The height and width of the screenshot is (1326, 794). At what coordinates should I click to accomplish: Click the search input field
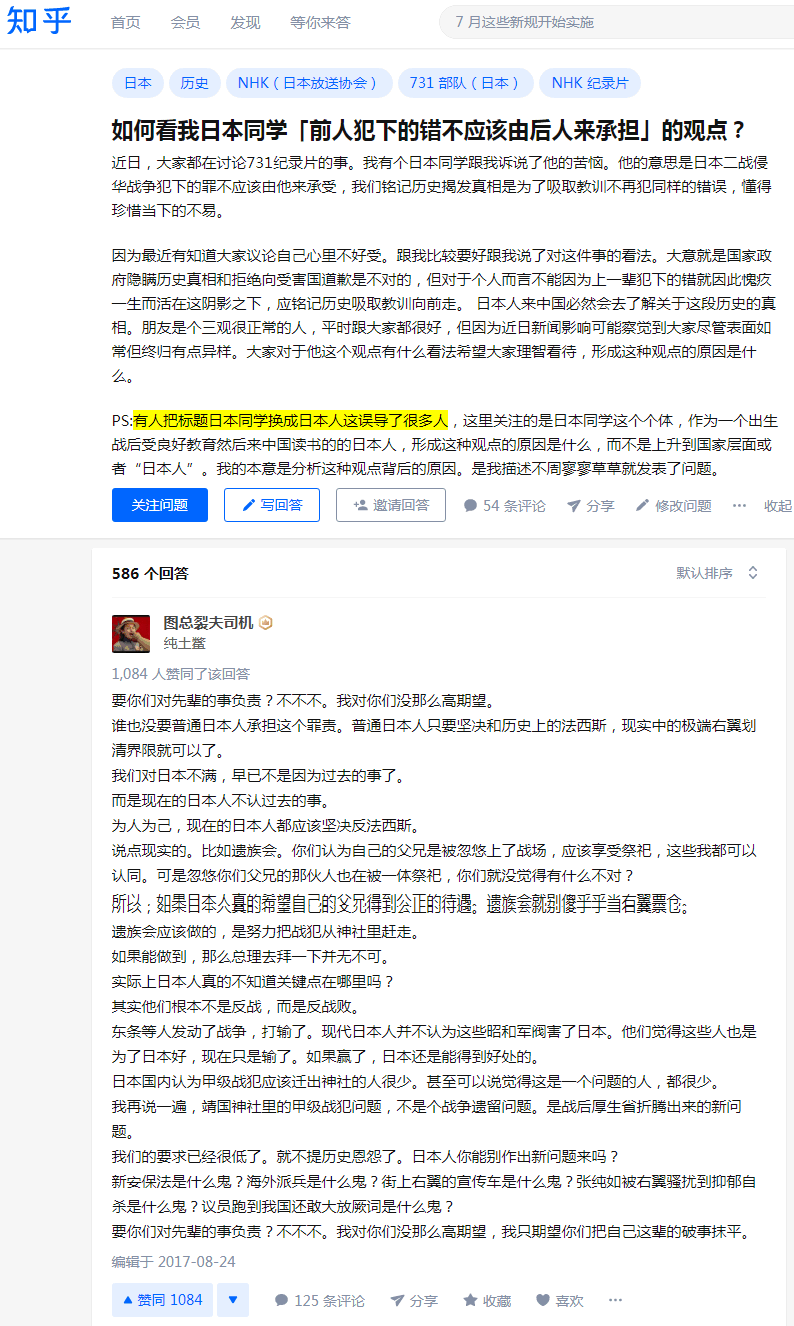(x=615, y=21)
